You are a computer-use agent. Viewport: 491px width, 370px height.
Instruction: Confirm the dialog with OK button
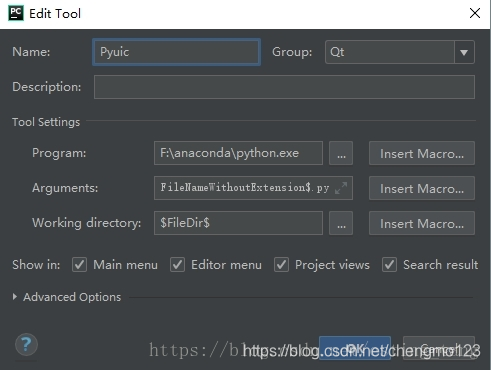(355, 348)
